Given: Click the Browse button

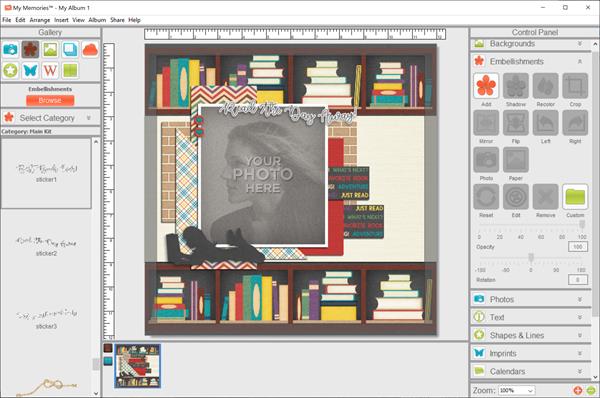Looking at the screenshot, I should click(50, 100).
